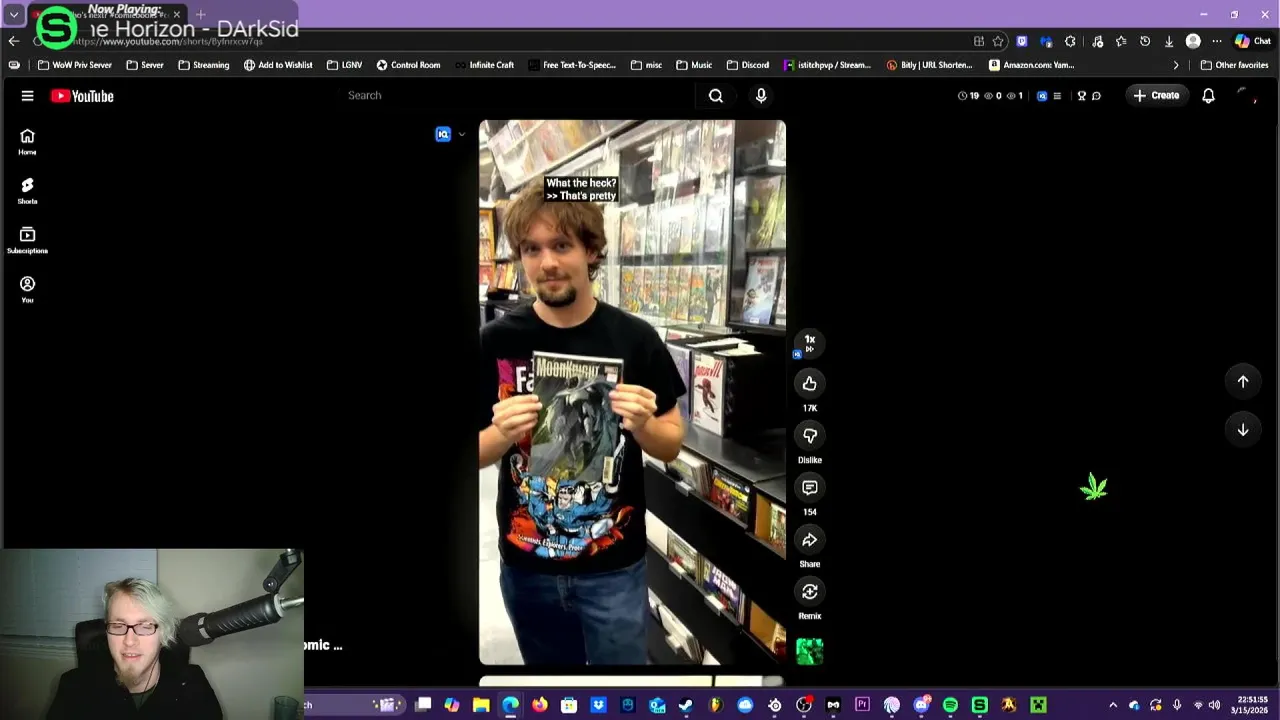Open the Streaming bookmark folder
This screenshot has width=1280, height=720.
[x=203, y=65]
